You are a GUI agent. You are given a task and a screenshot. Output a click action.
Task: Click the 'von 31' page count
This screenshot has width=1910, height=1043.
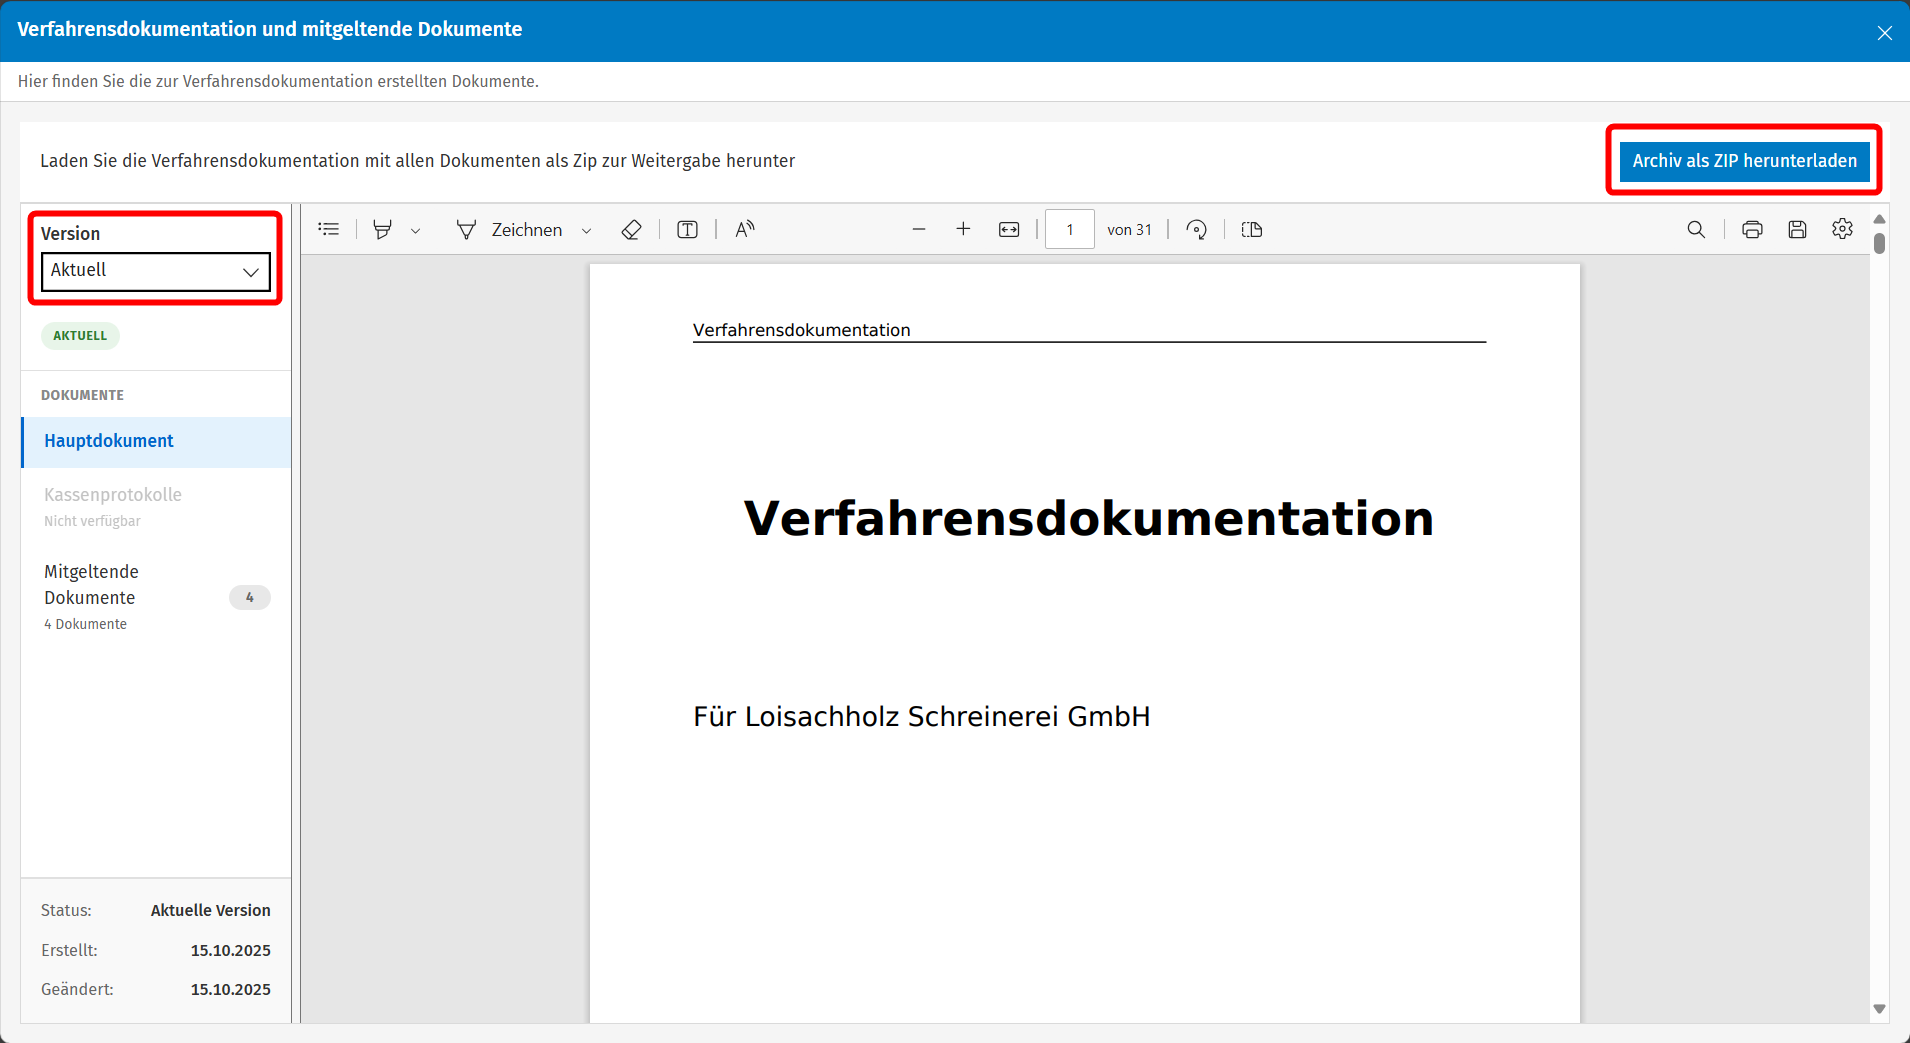coord(1129,230)
